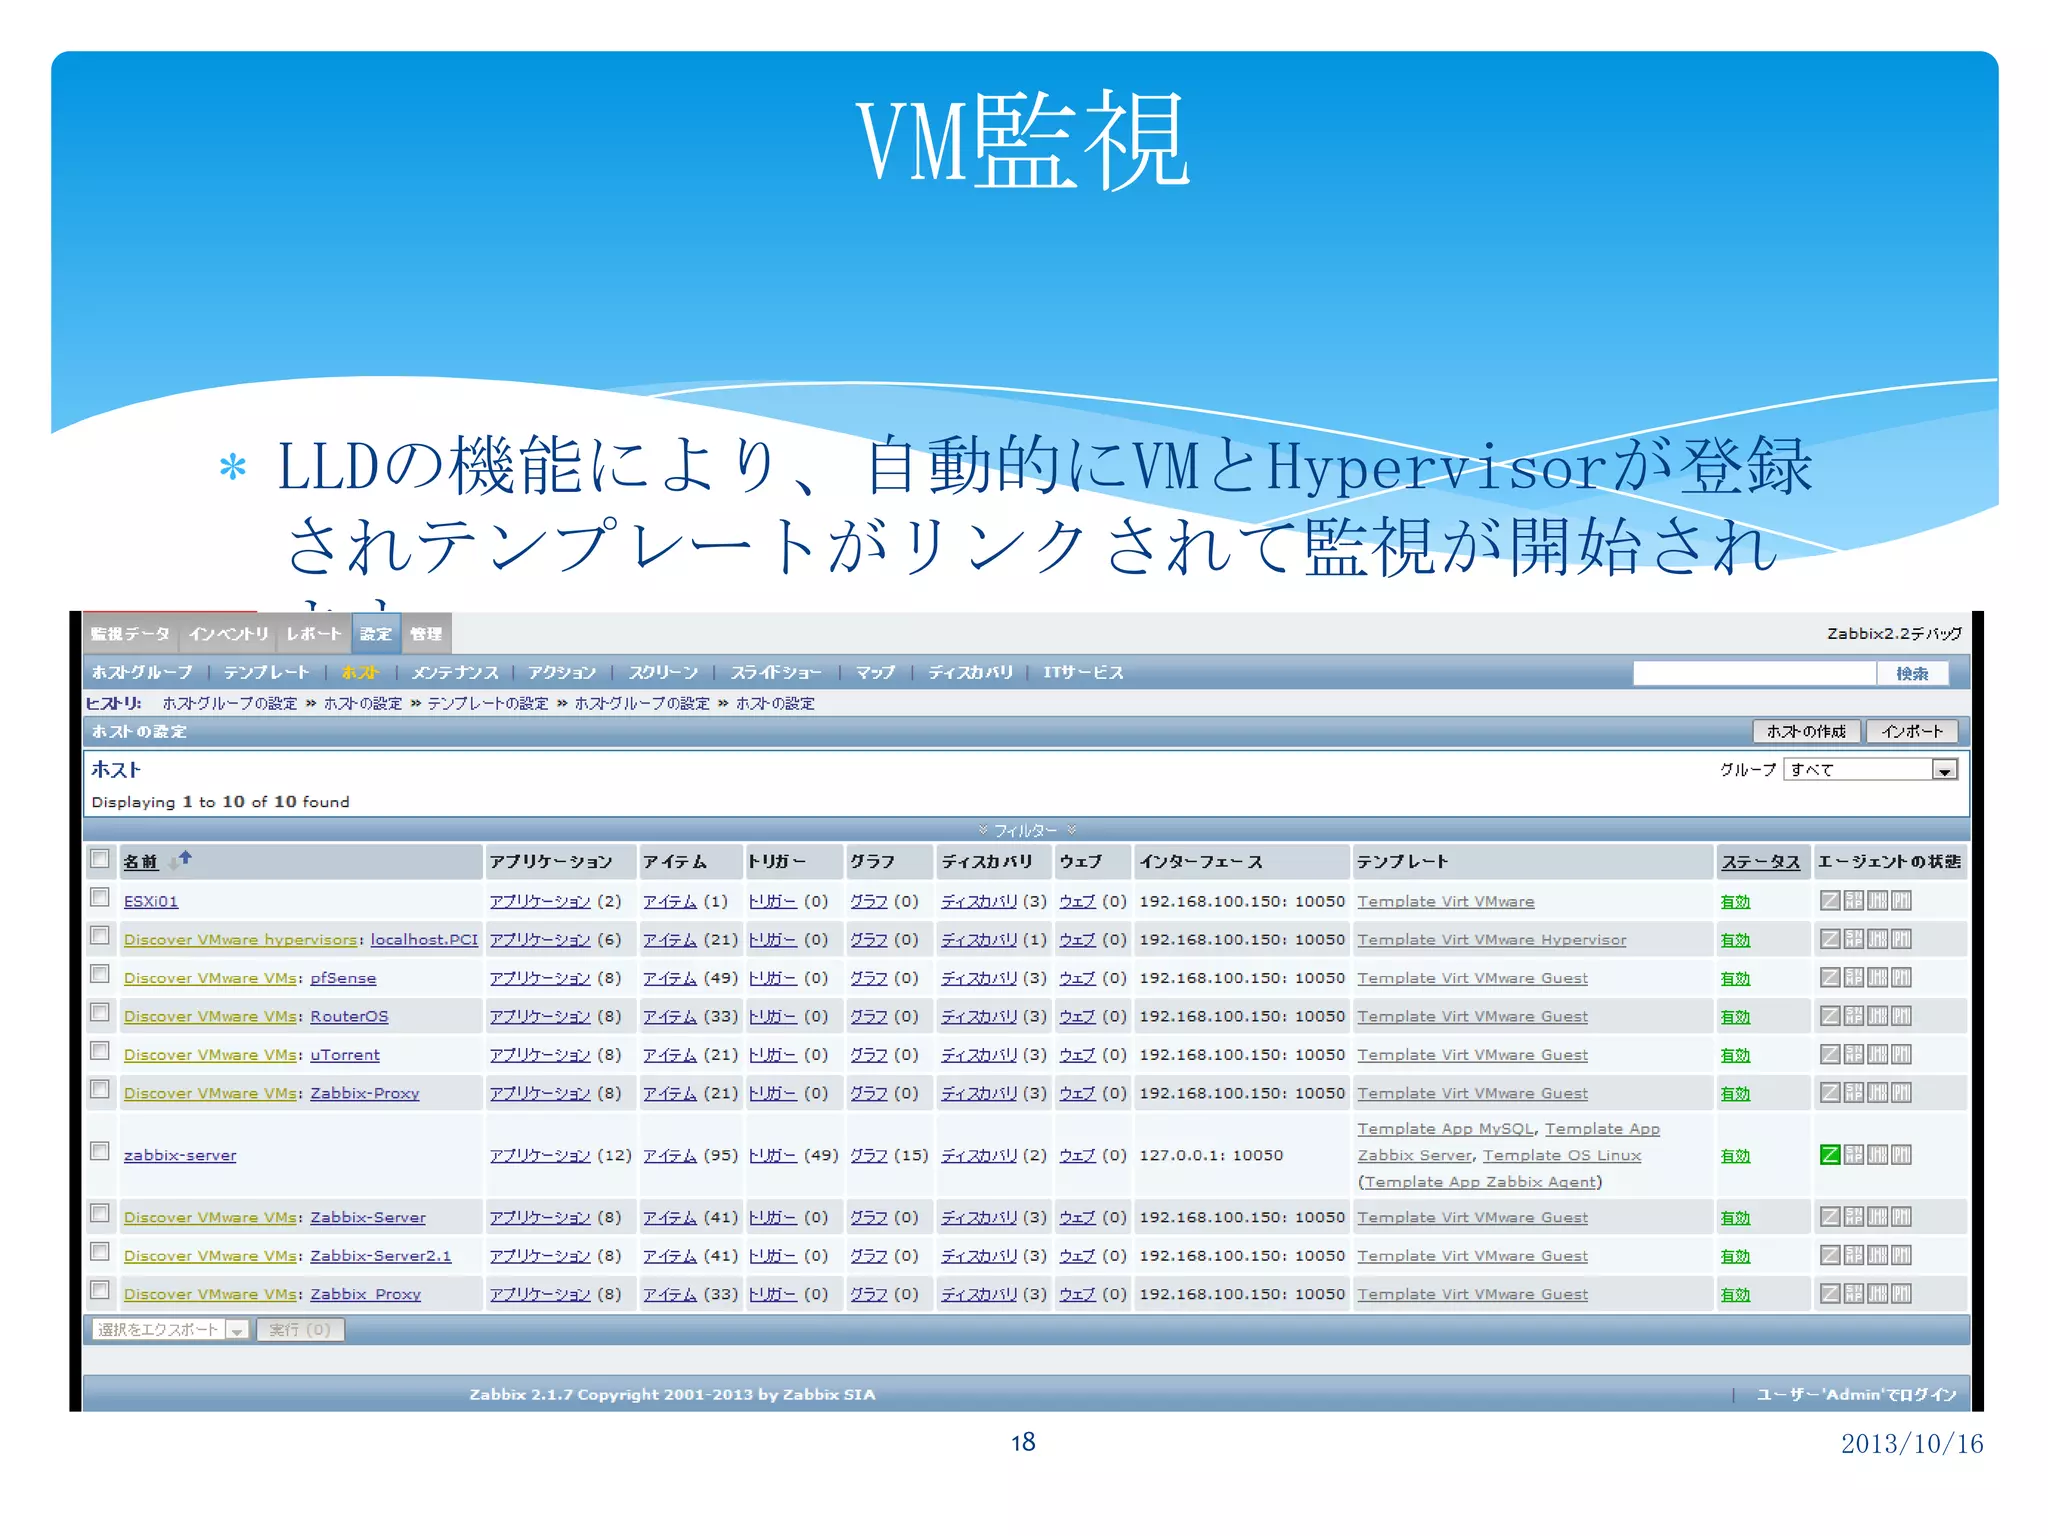Click Zabbix agent icon in localhost.PCI row
2048x1536 pixels.
(1829, 940)
